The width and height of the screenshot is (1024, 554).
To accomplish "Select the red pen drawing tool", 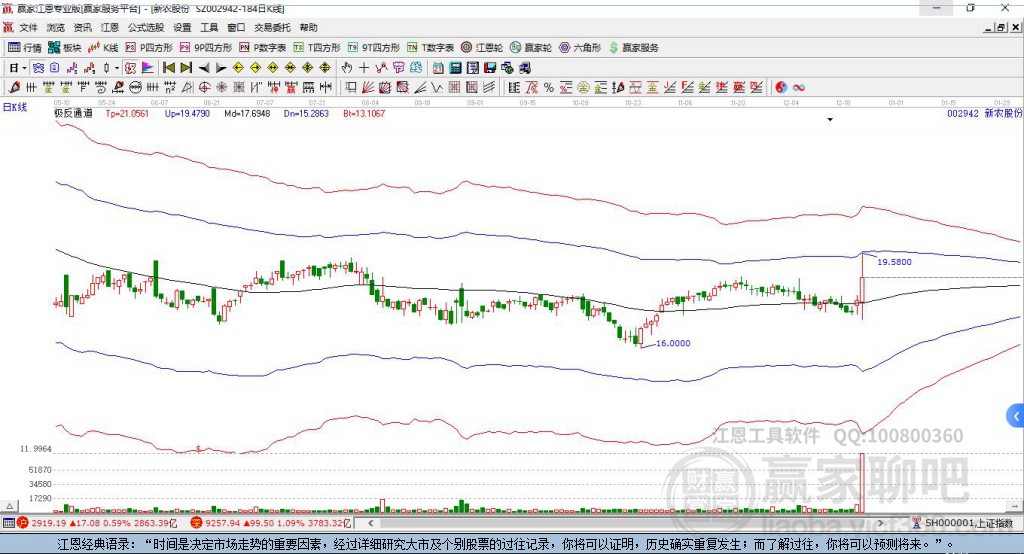I will click(14, 88).
